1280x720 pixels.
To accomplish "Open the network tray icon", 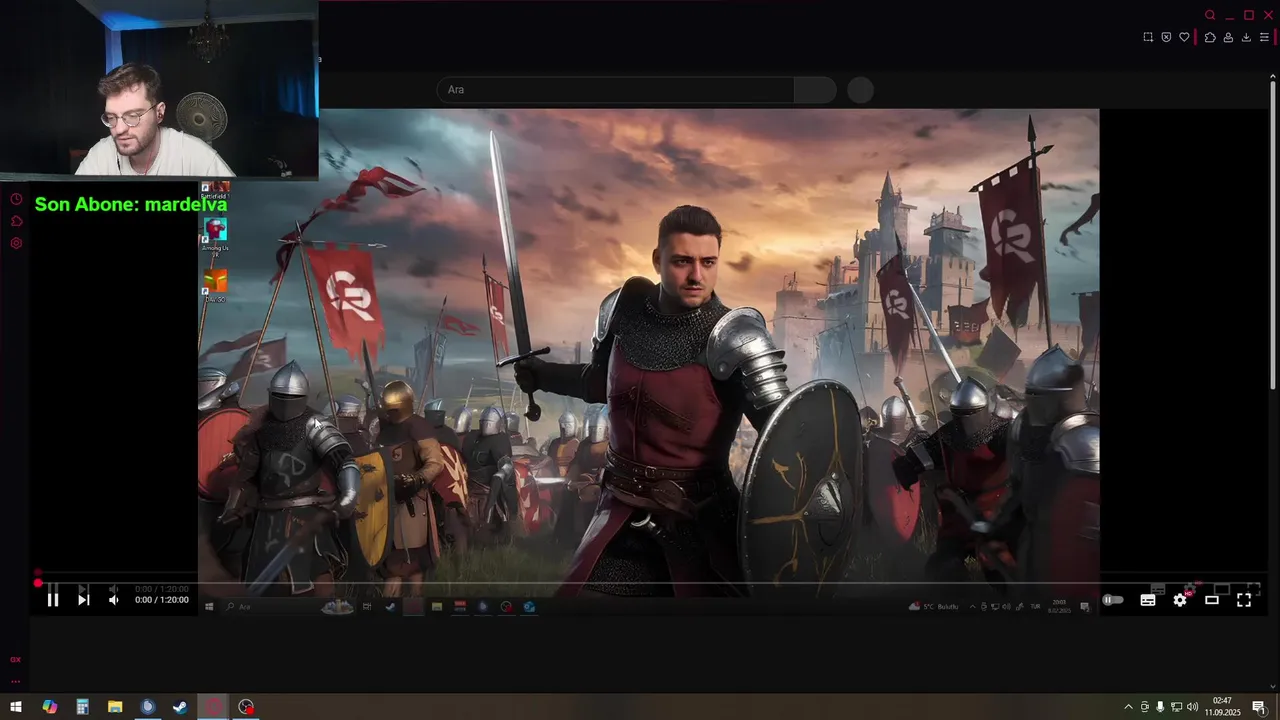I will pos(1176,707).
